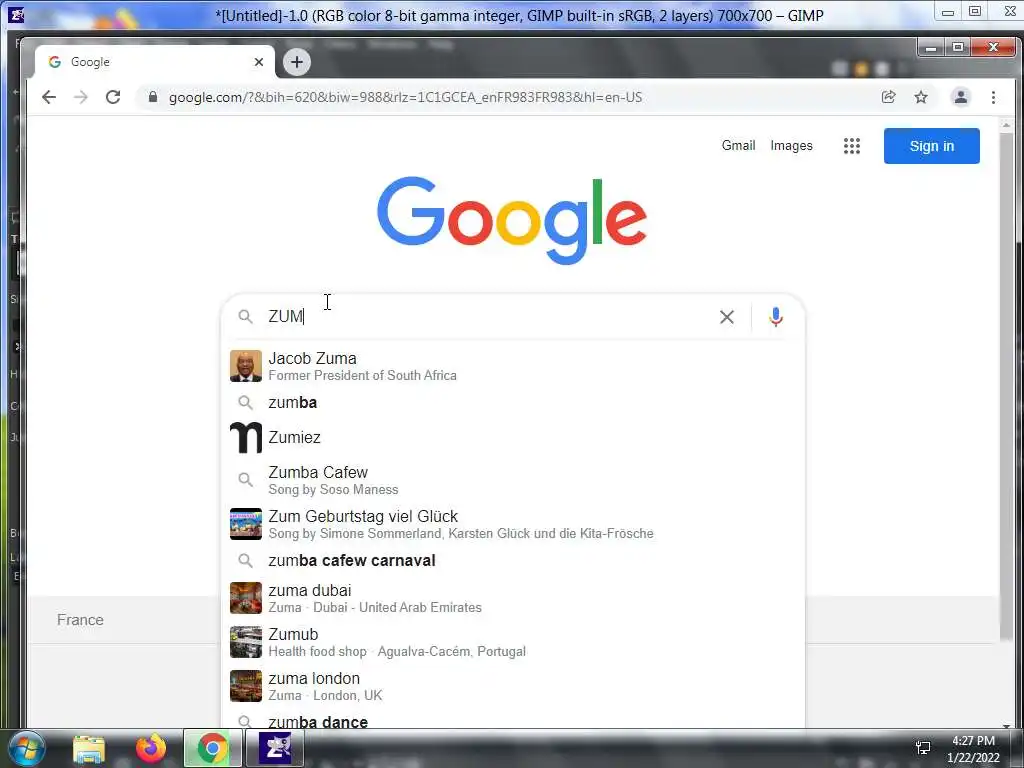Select the Google browser tab

click(x=155, y=62)
